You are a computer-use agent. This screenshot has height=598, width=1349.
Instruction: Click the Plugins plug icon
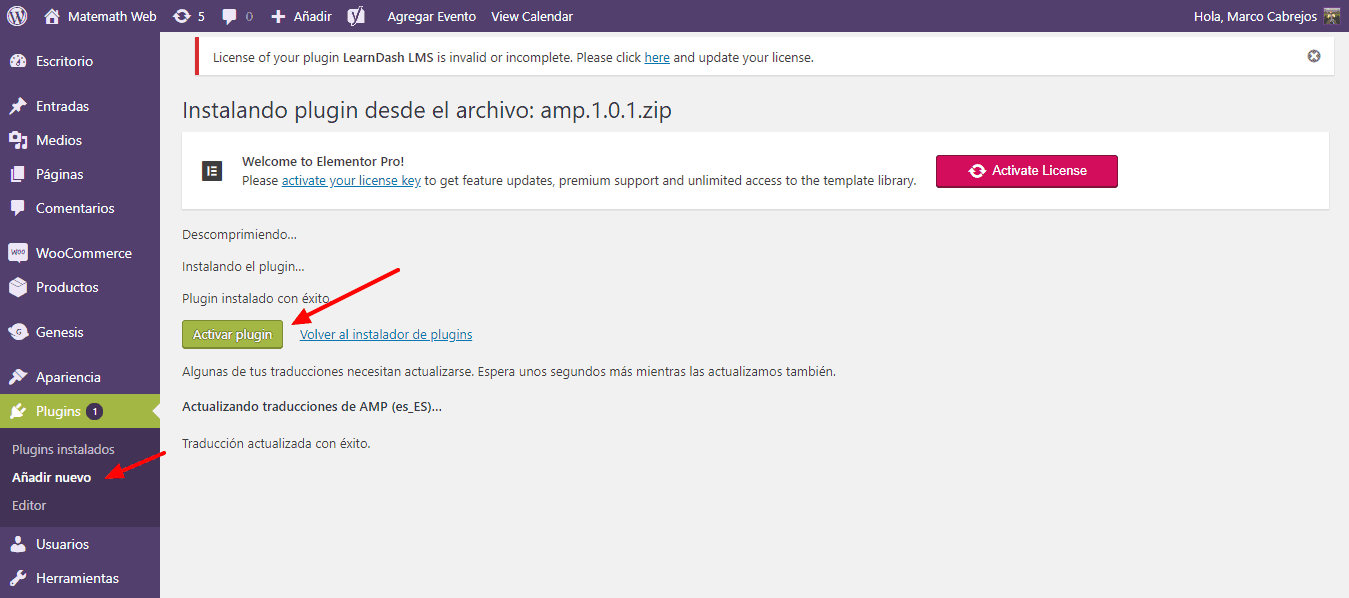click(17, 411)
